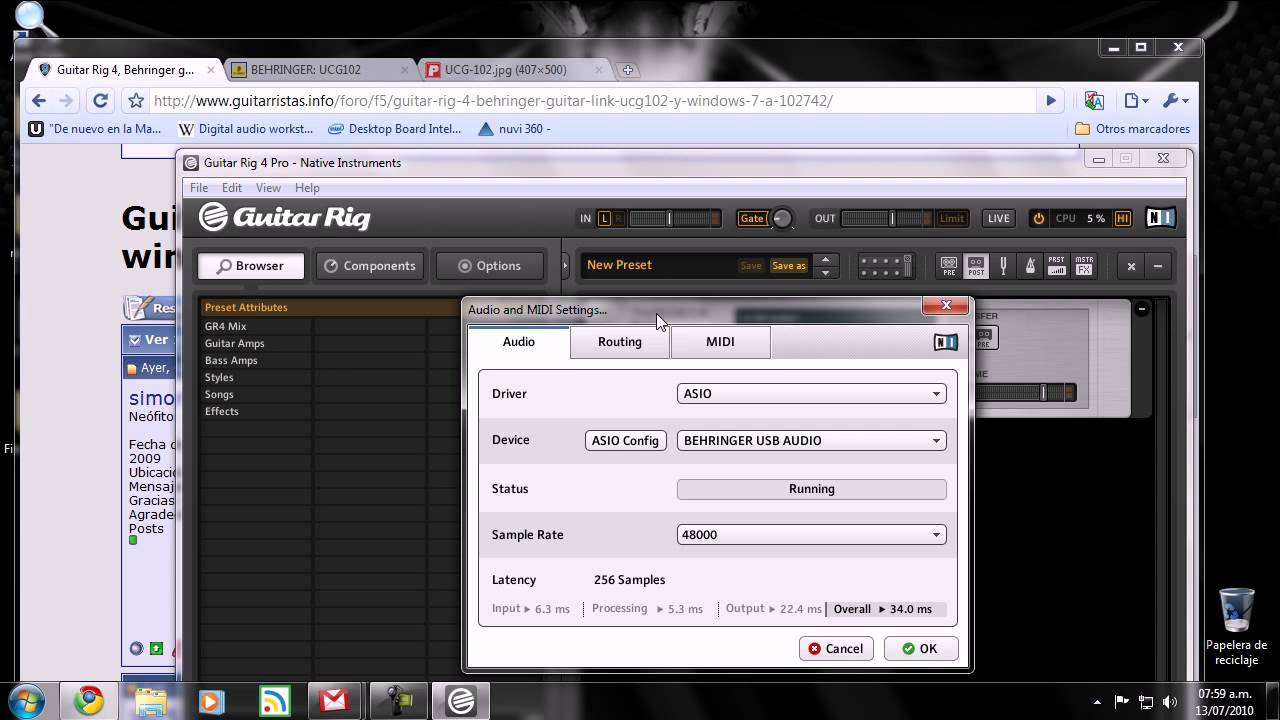Viewport: 1280px width, 720px height.
Task: Open the Options panel button
Action: [490, 266]
